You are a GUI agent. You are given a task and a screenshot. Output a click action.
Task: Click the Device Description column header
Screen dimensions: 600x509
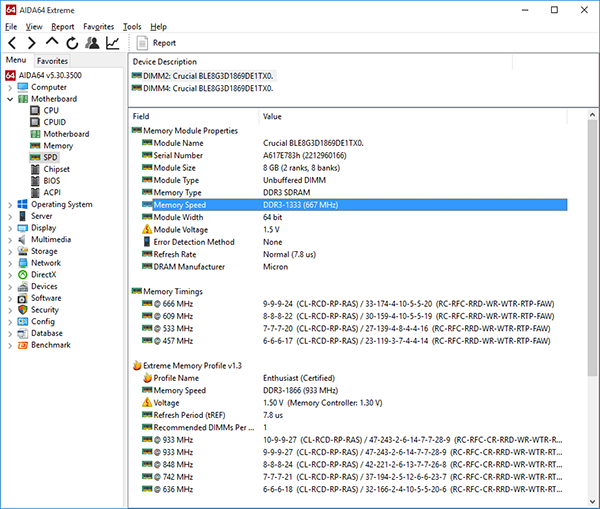coord(321,62)
